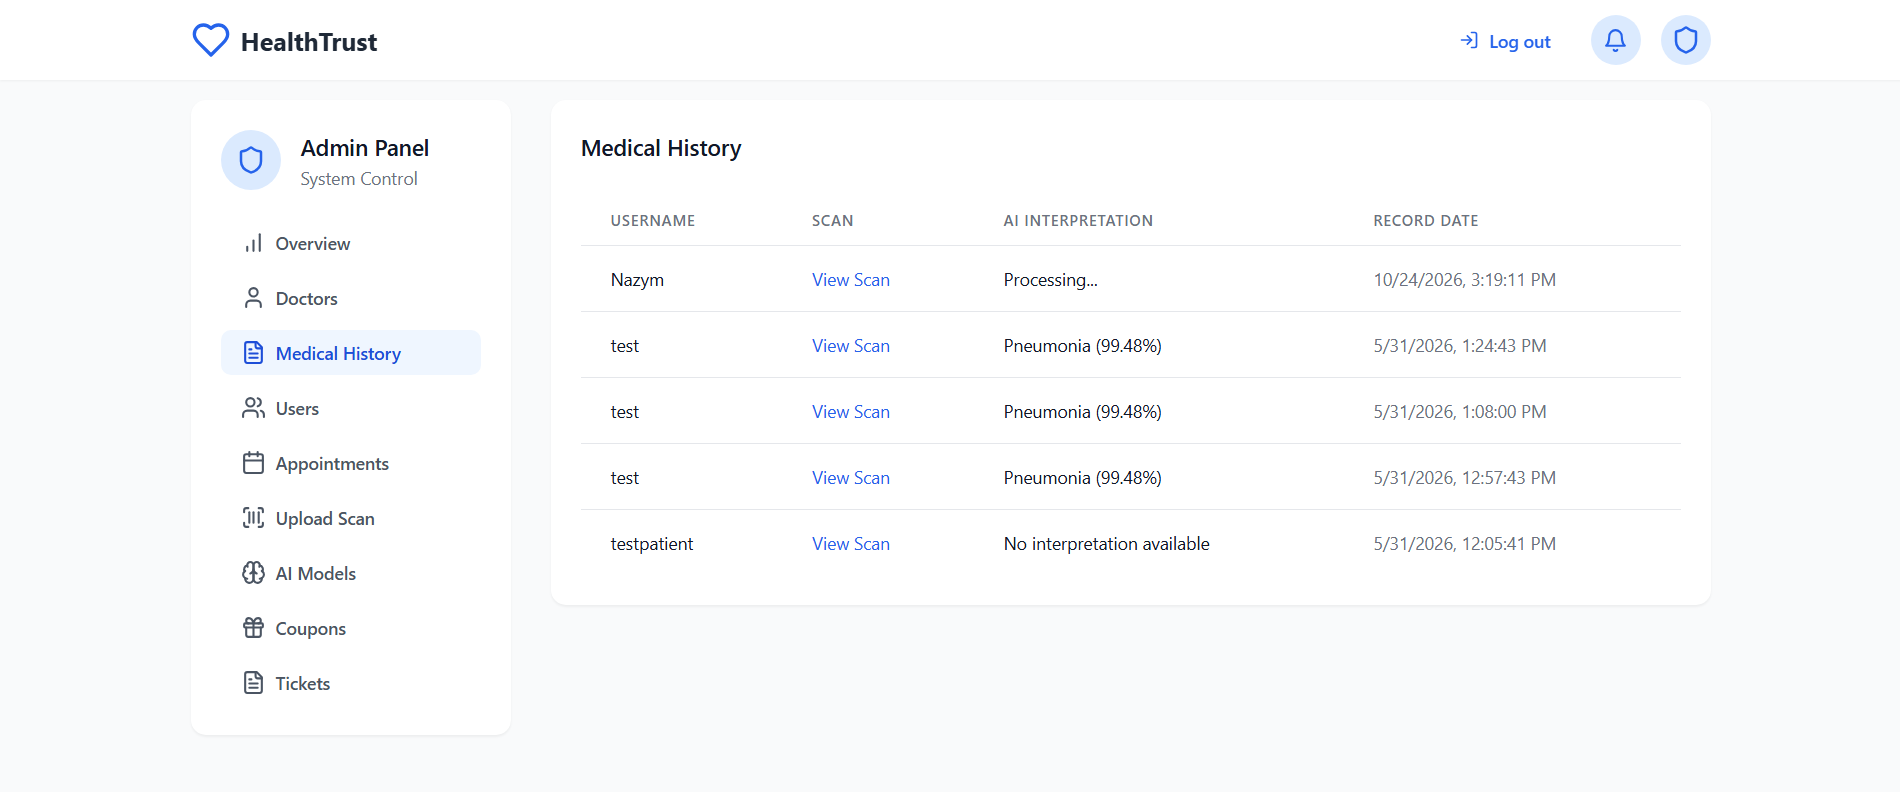Viewport: 1900px width, 792px height.
Task: Click the Admin Panel shield avatar
Action: pos(251,160)
